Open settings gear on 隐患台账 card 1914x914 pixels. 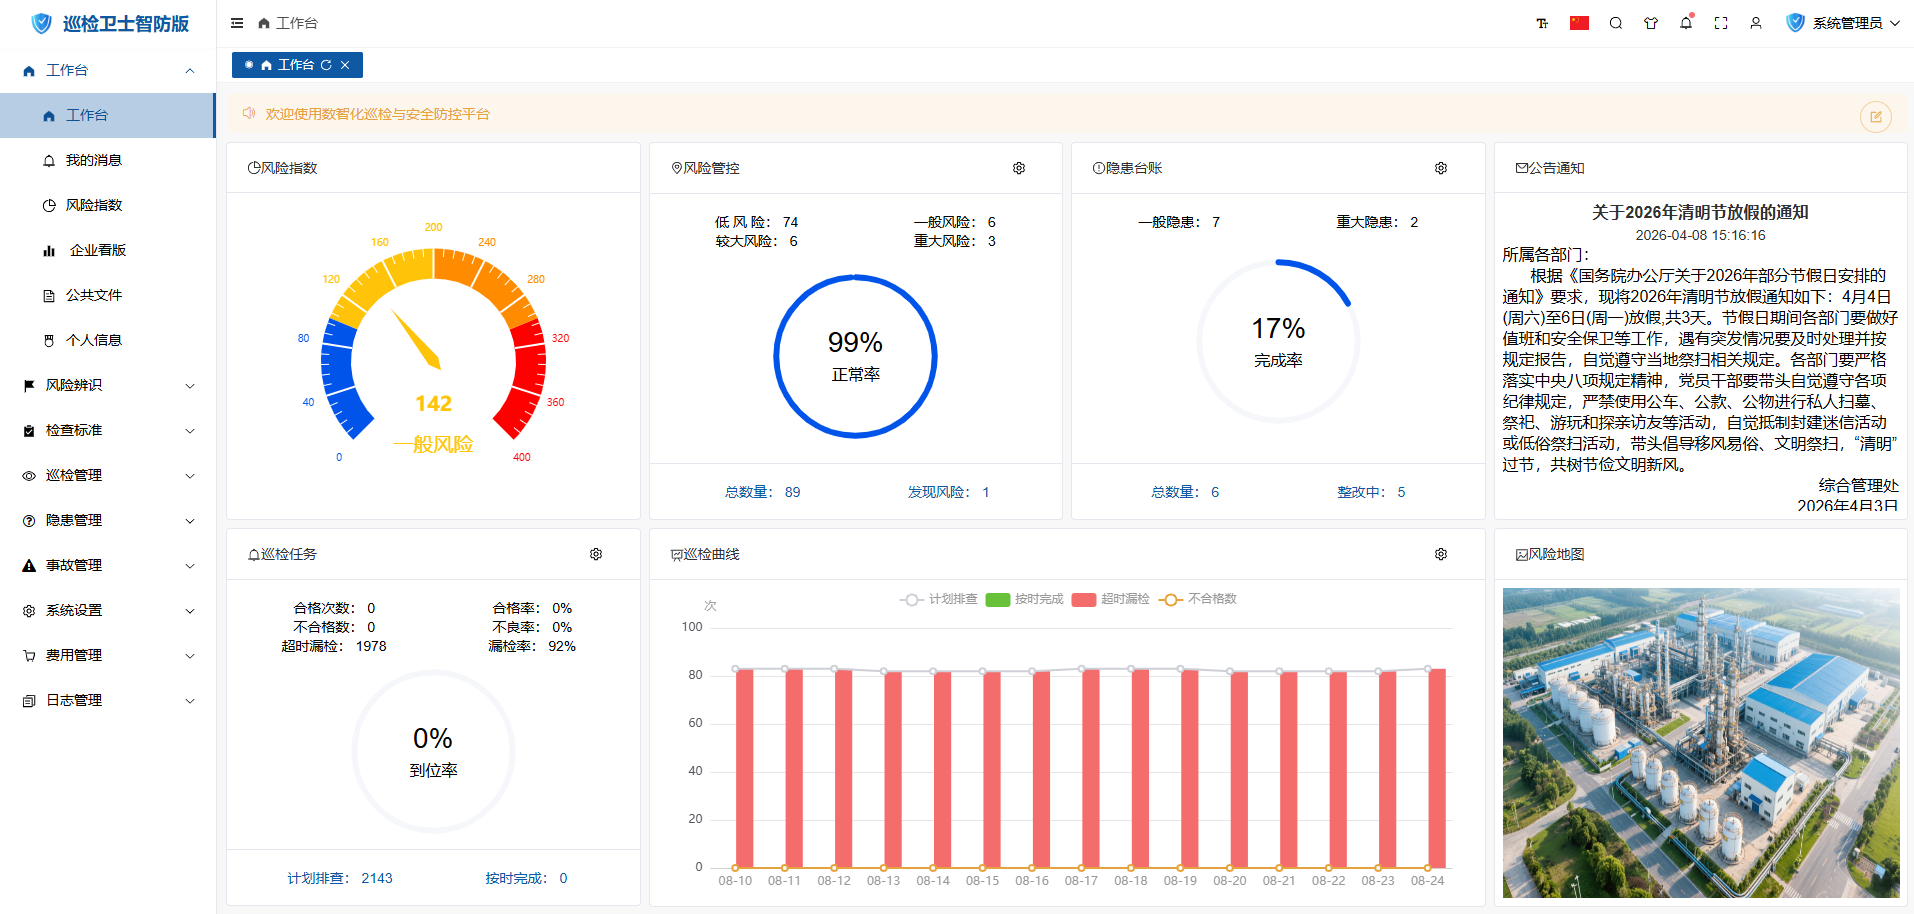tap(1441, 168)
